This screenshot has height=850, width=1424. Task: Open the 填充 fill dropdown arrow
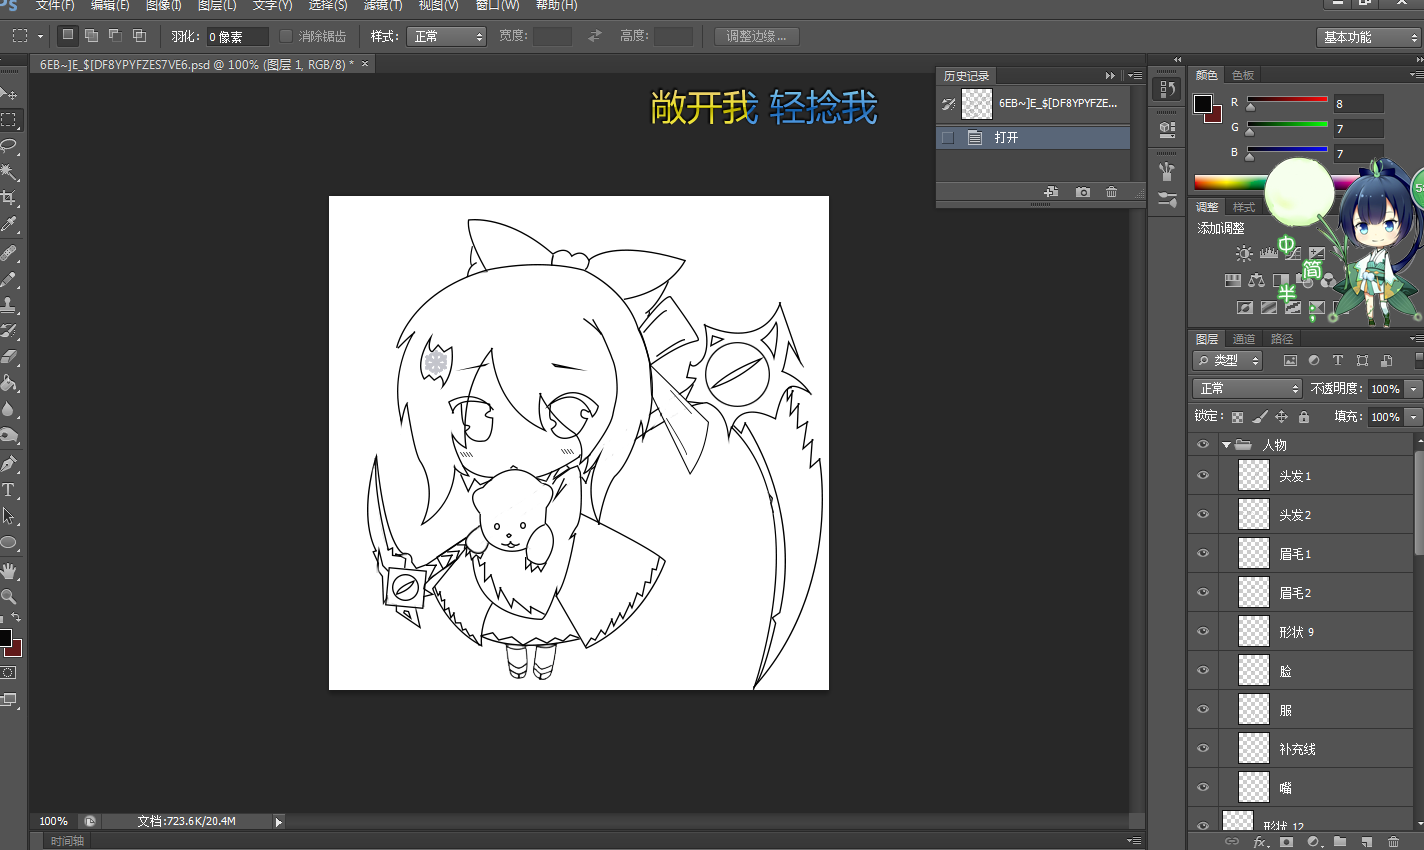pos(1413,417)
